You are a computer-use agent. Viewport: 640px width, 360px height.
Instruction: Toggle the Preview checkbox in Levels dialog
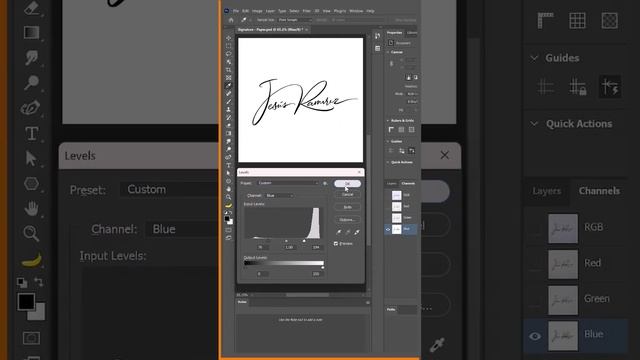[x=336, y=244]
